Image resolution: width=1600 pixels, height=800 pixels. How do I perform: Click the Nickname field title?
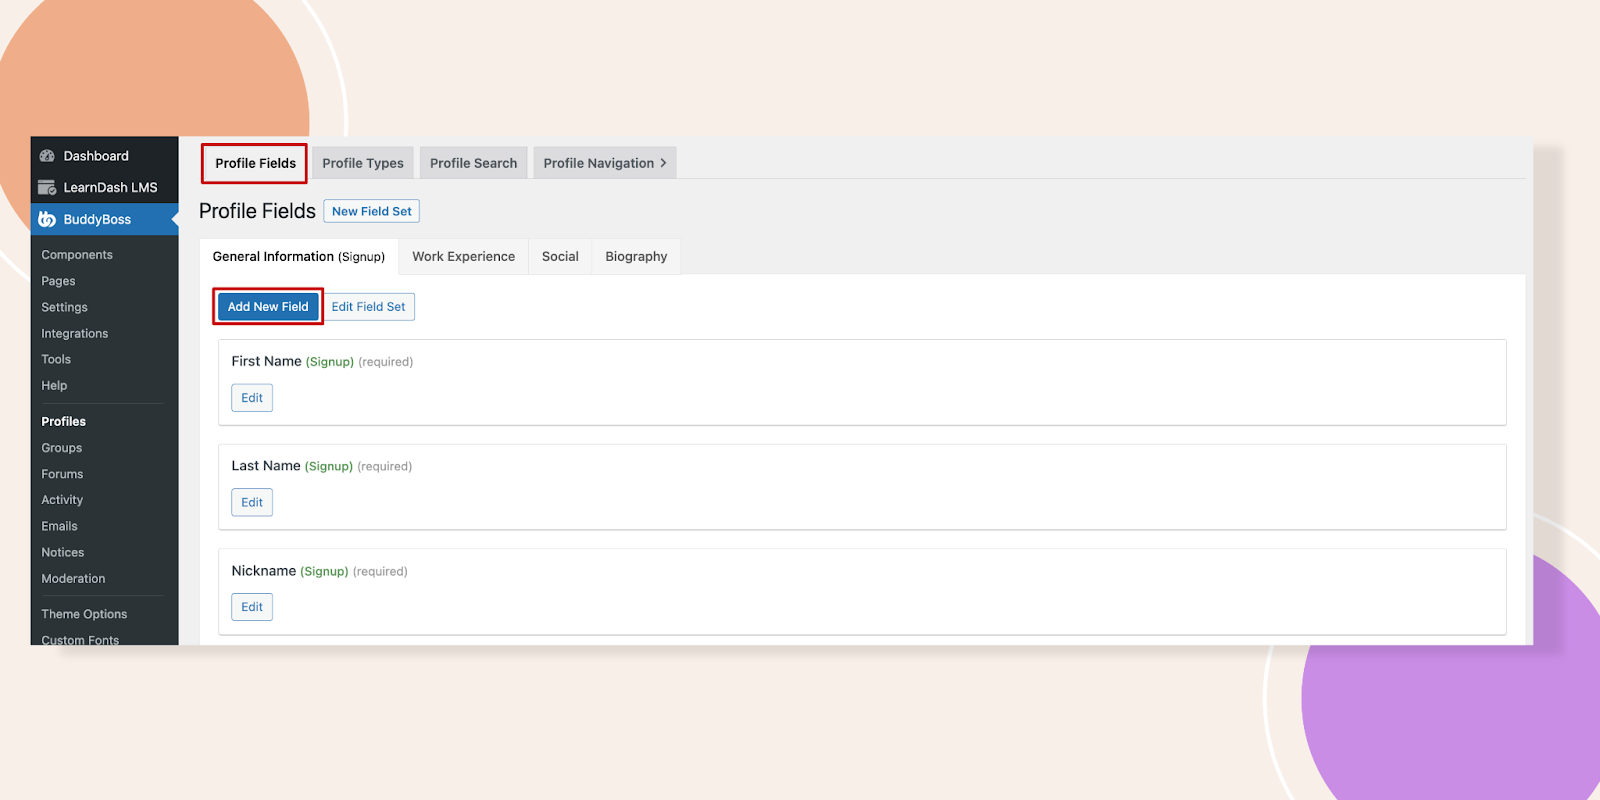[264, 571]
